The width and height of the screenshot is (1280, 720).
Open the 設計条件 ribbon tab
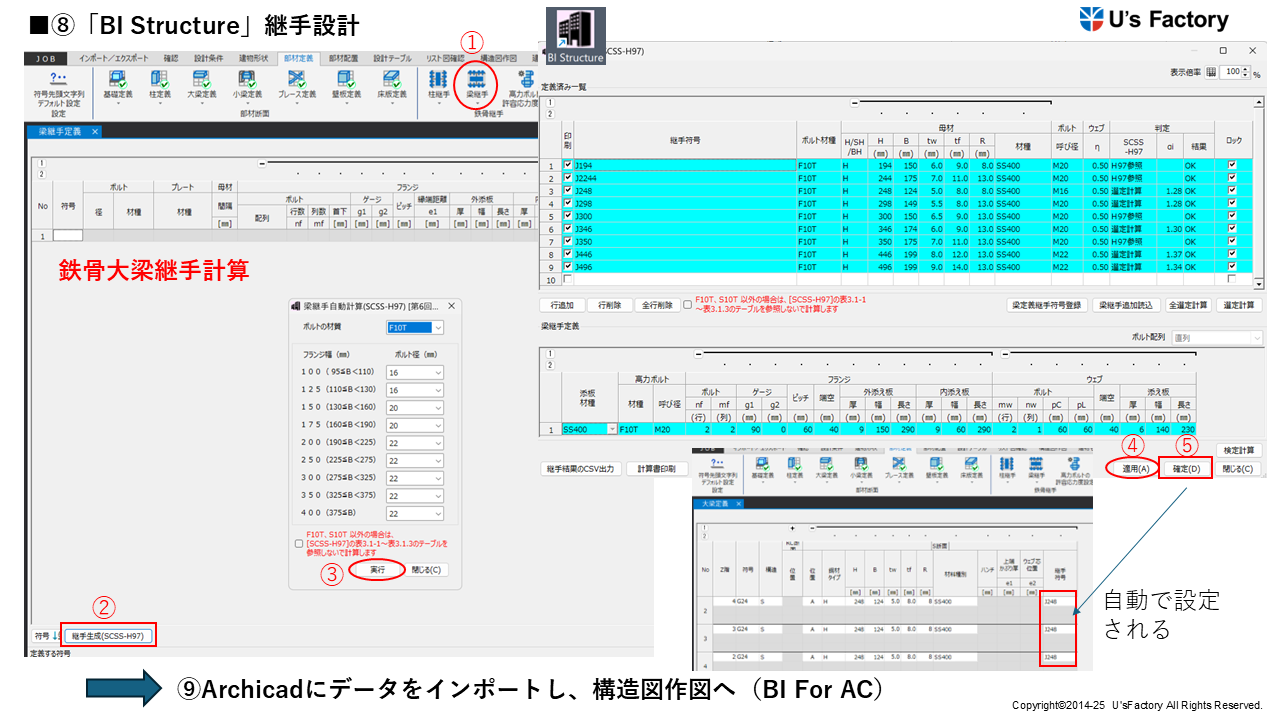[x=209, y=58]
